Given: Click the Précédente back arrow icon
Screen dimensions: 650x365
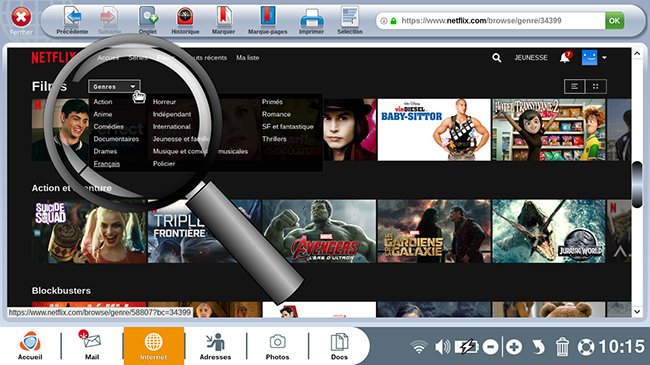Looking at the screenshot, I should 73,17.
